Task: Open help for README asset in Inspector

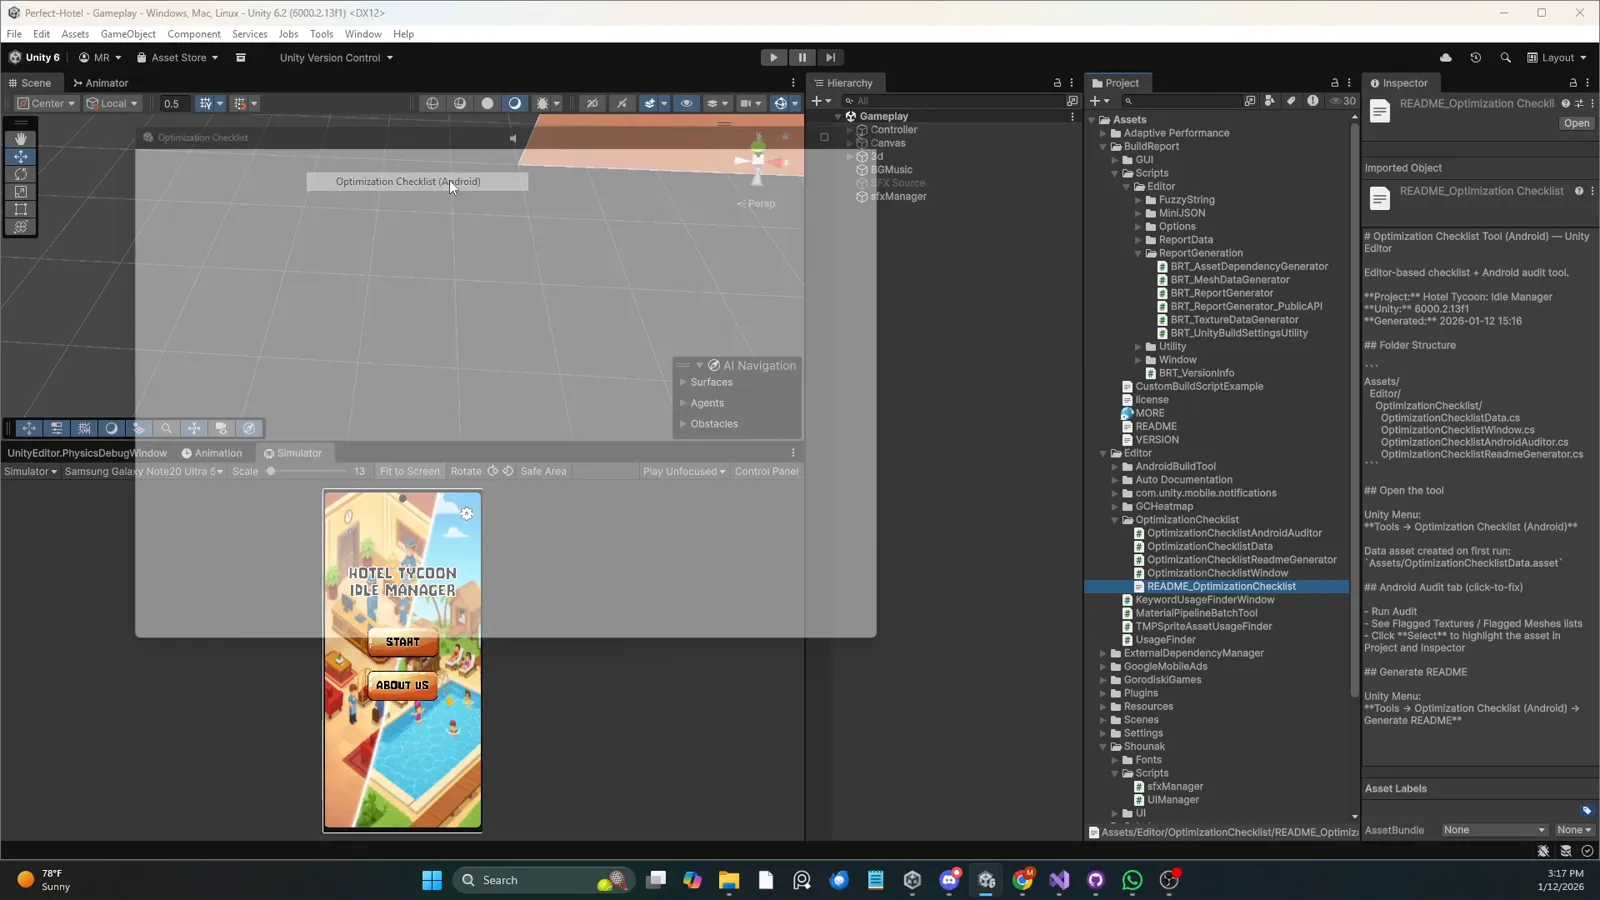Action: pyautogui.click(x=1566, y=103)
